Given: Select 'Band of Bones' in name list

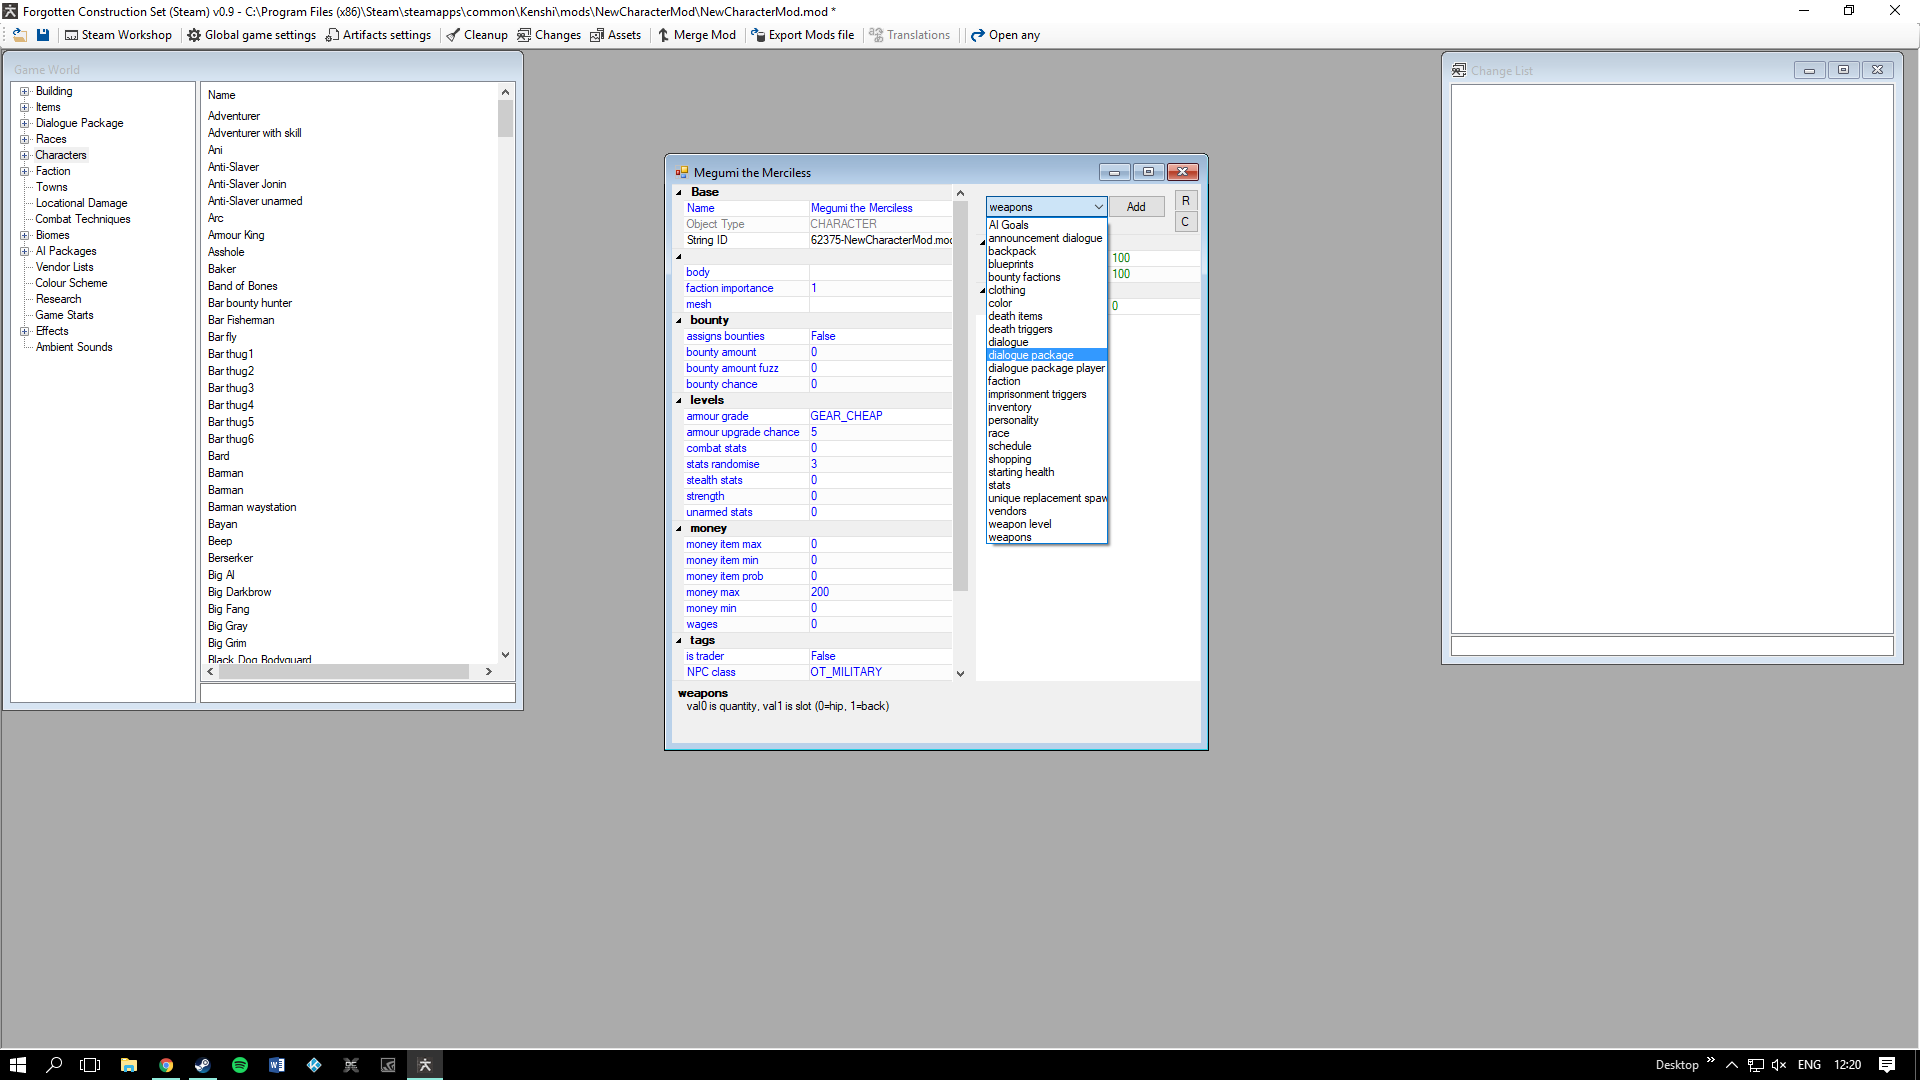Looking at the screenshot, I should (243, 286).
